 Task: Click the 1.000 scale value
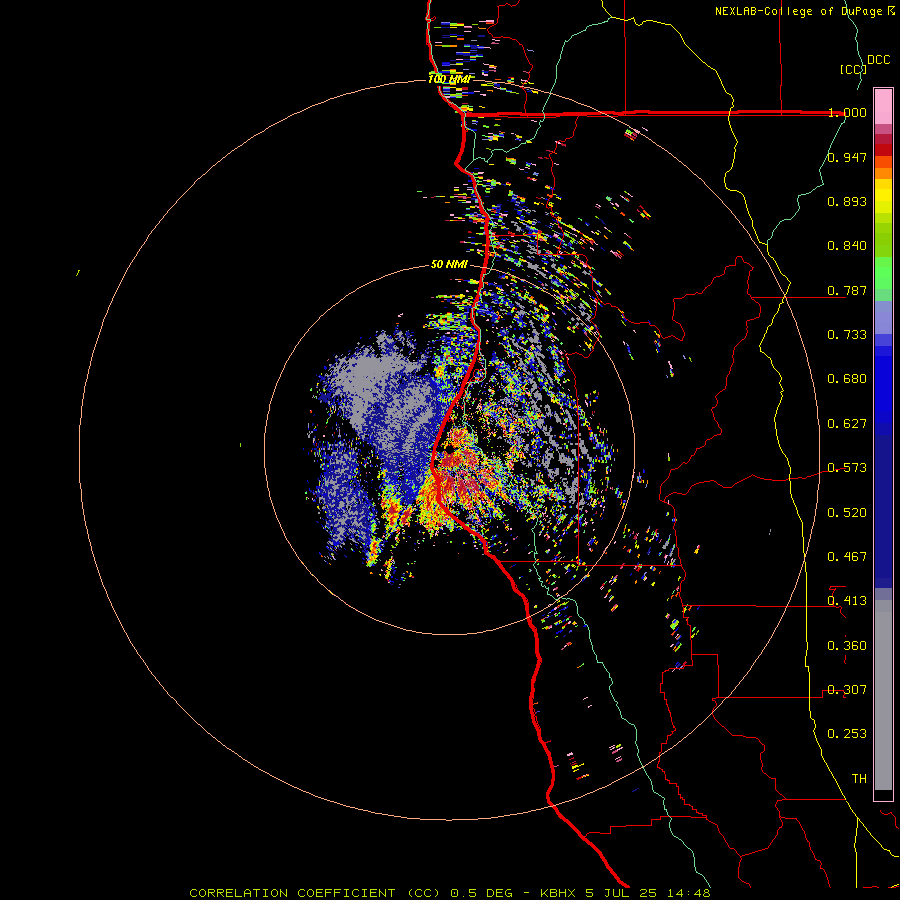(847, 112)
